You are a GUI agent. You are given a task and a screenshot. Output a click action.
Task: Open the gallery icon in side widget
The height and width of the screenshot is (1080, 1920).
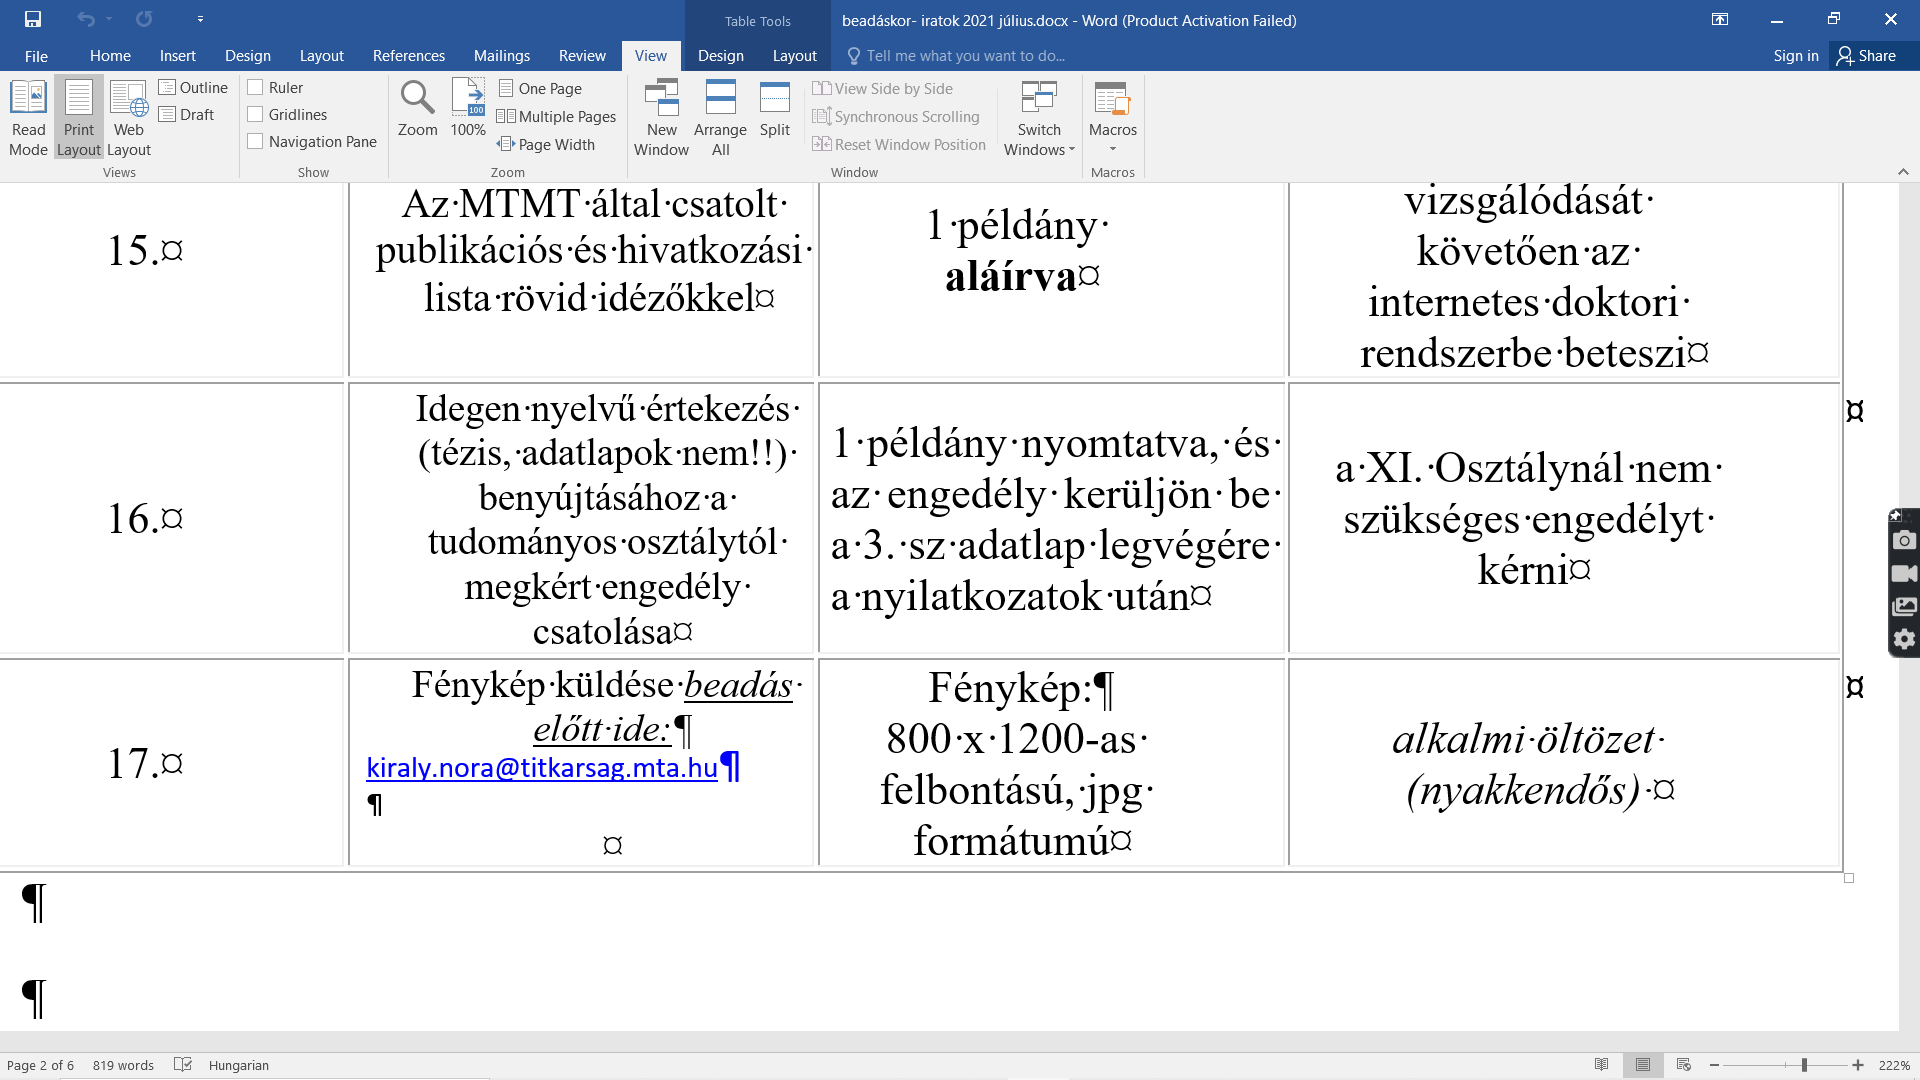click(x=1904, y=606)
